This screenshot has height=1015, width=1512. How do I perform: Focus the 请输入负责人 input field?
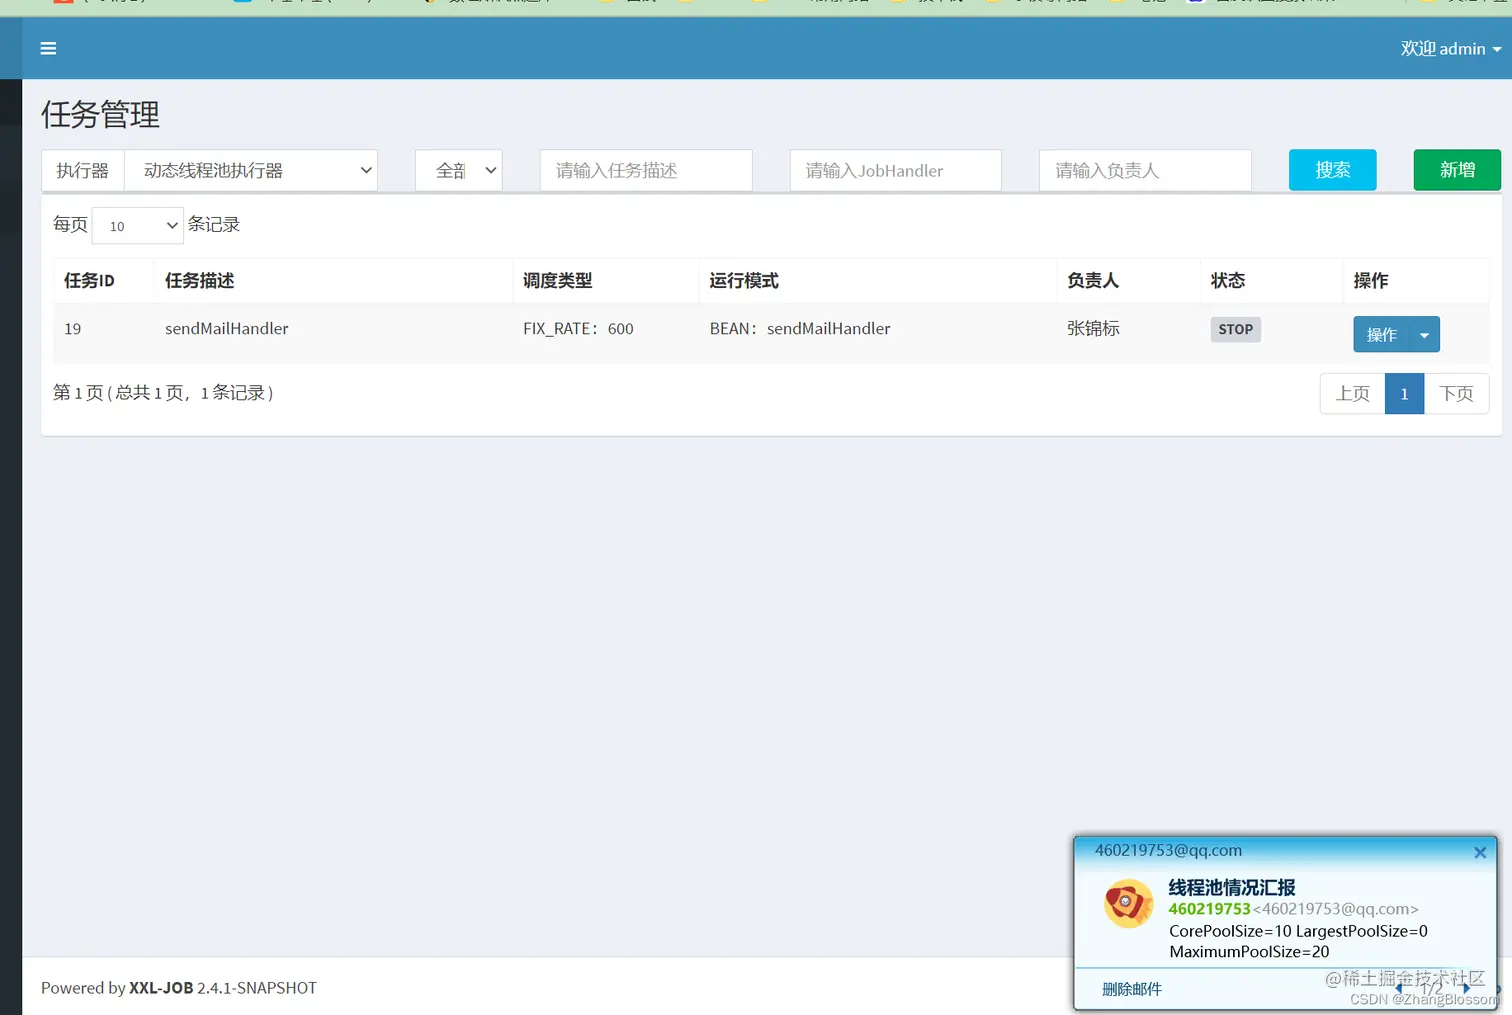click(1145, 170)
